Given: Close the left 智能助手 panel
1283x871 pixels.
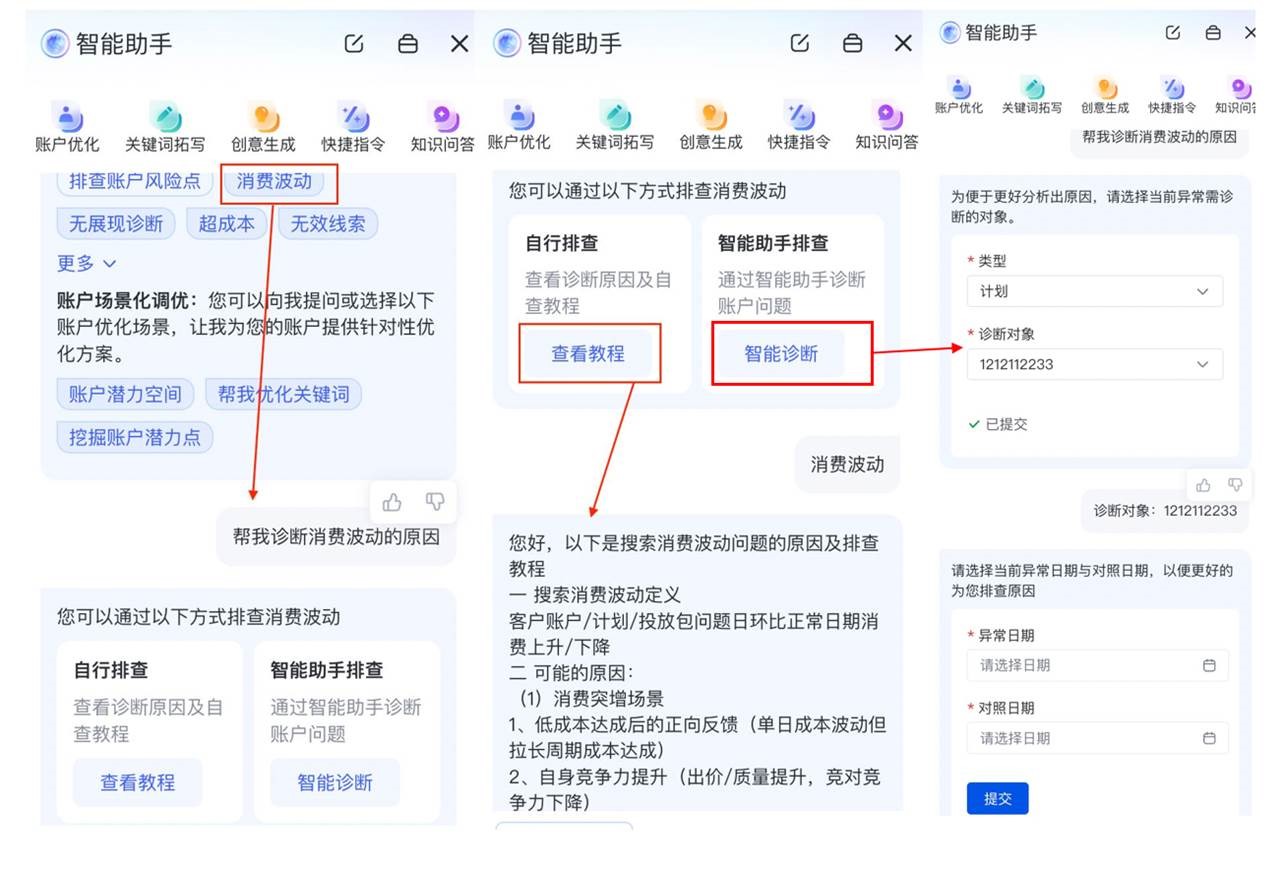Looking at the screenshot, I should (x=459, y=43).
